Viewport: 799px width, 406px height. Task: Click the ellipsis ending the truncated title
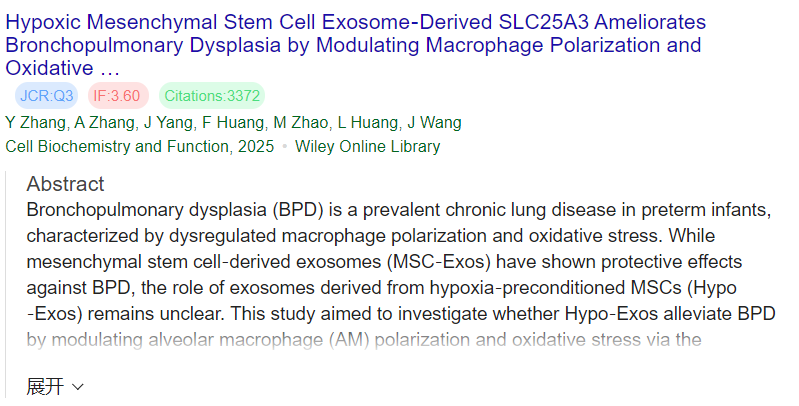pyautogui.click(x=110, y=69)
